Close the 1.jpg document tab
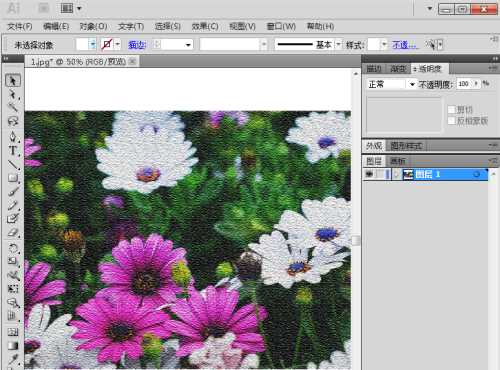 133,61
